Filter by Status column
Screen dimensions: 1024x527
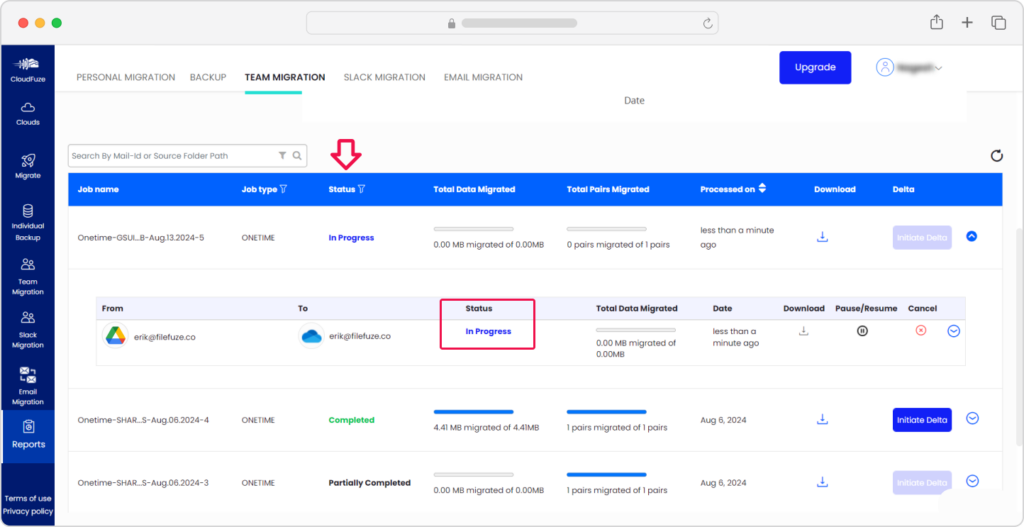point(362,189)
